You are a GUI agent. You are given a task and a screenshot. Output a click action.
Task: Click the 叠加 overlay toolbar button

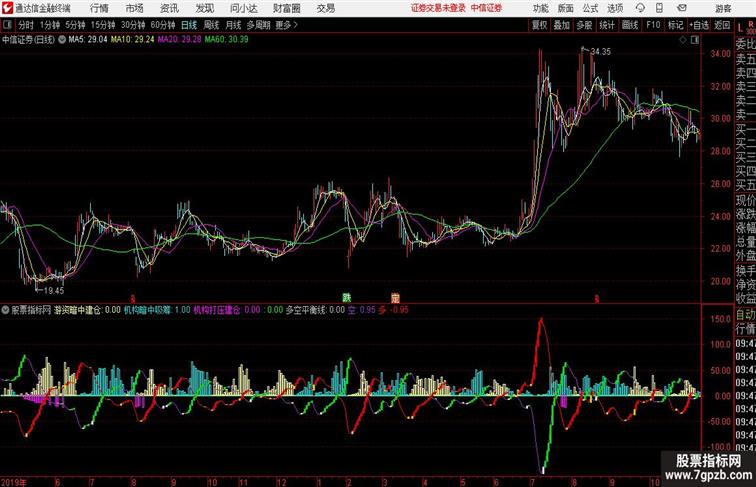coord(562,25)
